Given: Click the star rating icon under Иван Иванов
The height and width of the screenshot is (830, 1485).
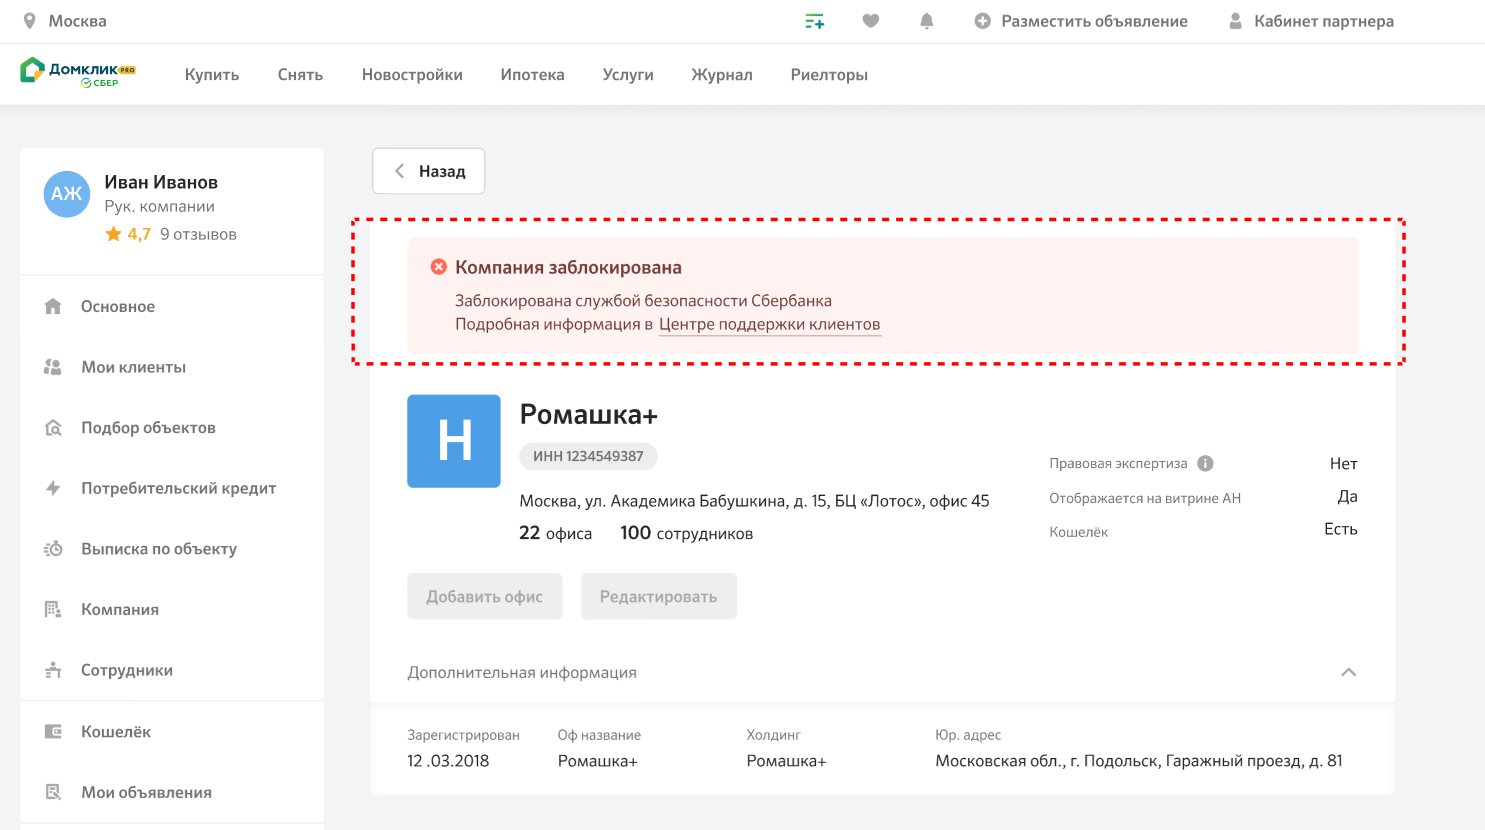Looking at the screenshot, I should 113,234.
